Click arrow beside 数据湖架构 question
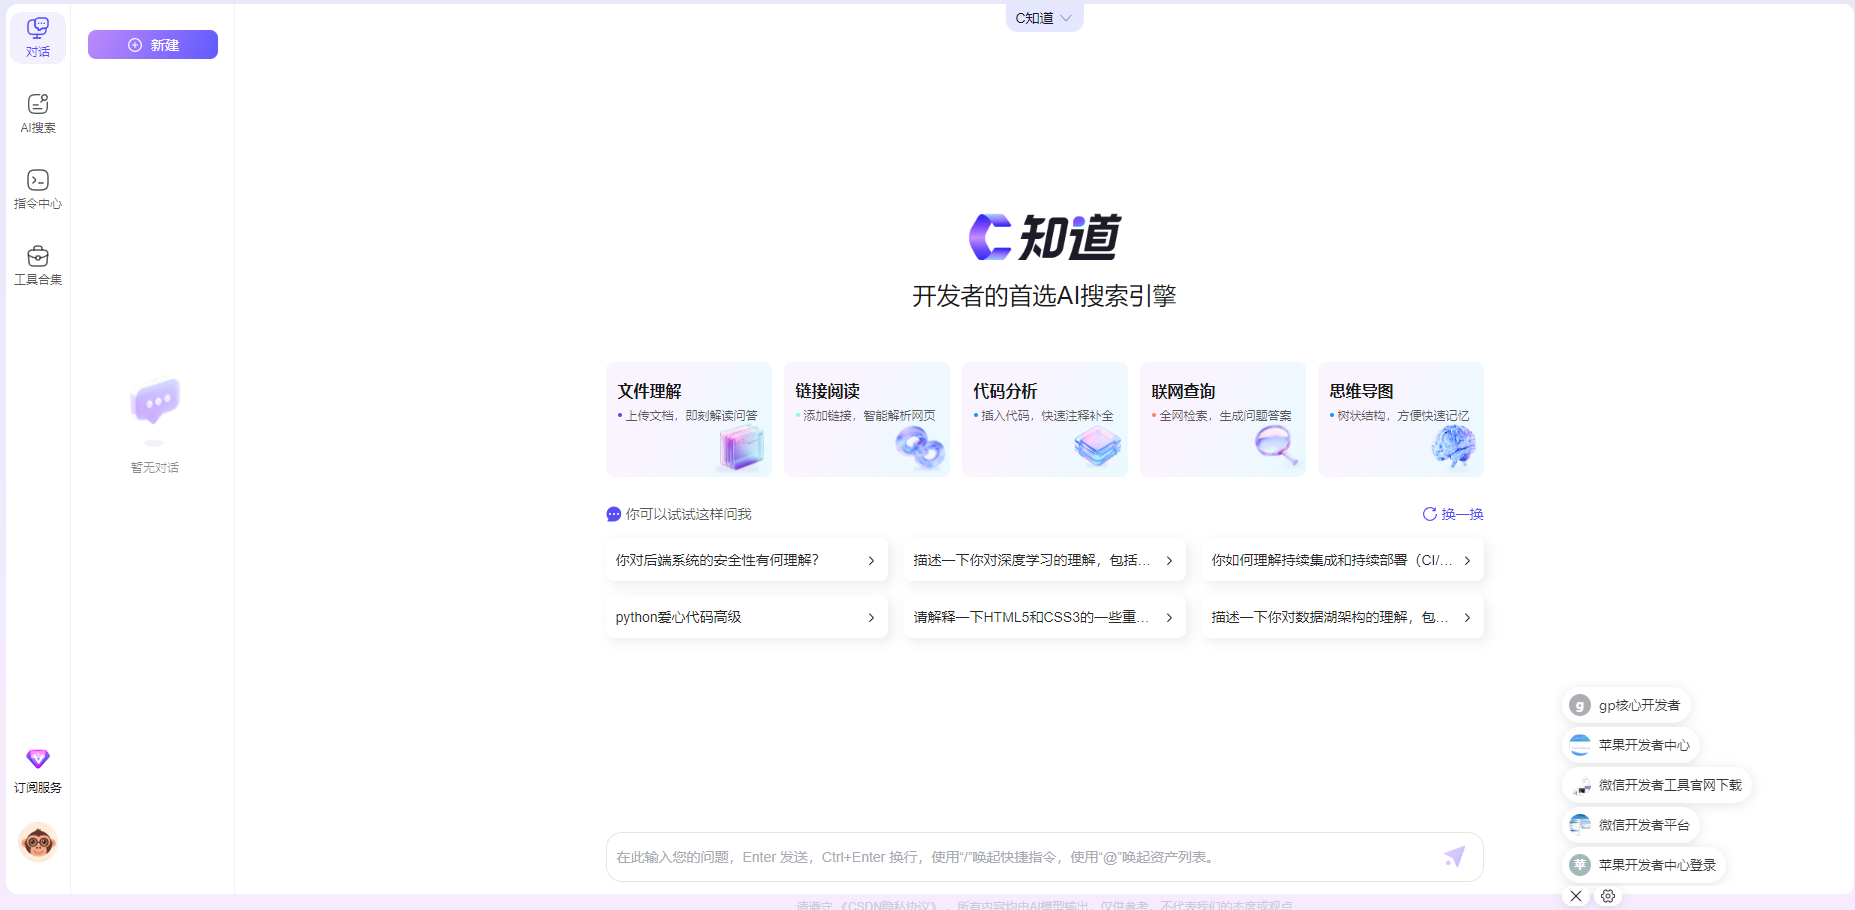 coord(1467,617)
